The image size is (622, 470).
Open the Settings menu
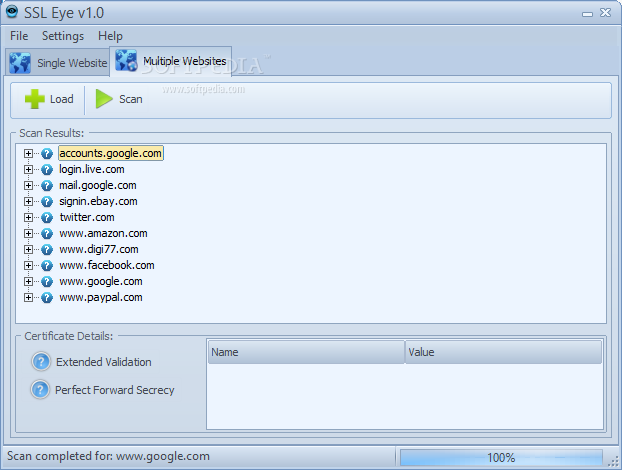[63, 36]
